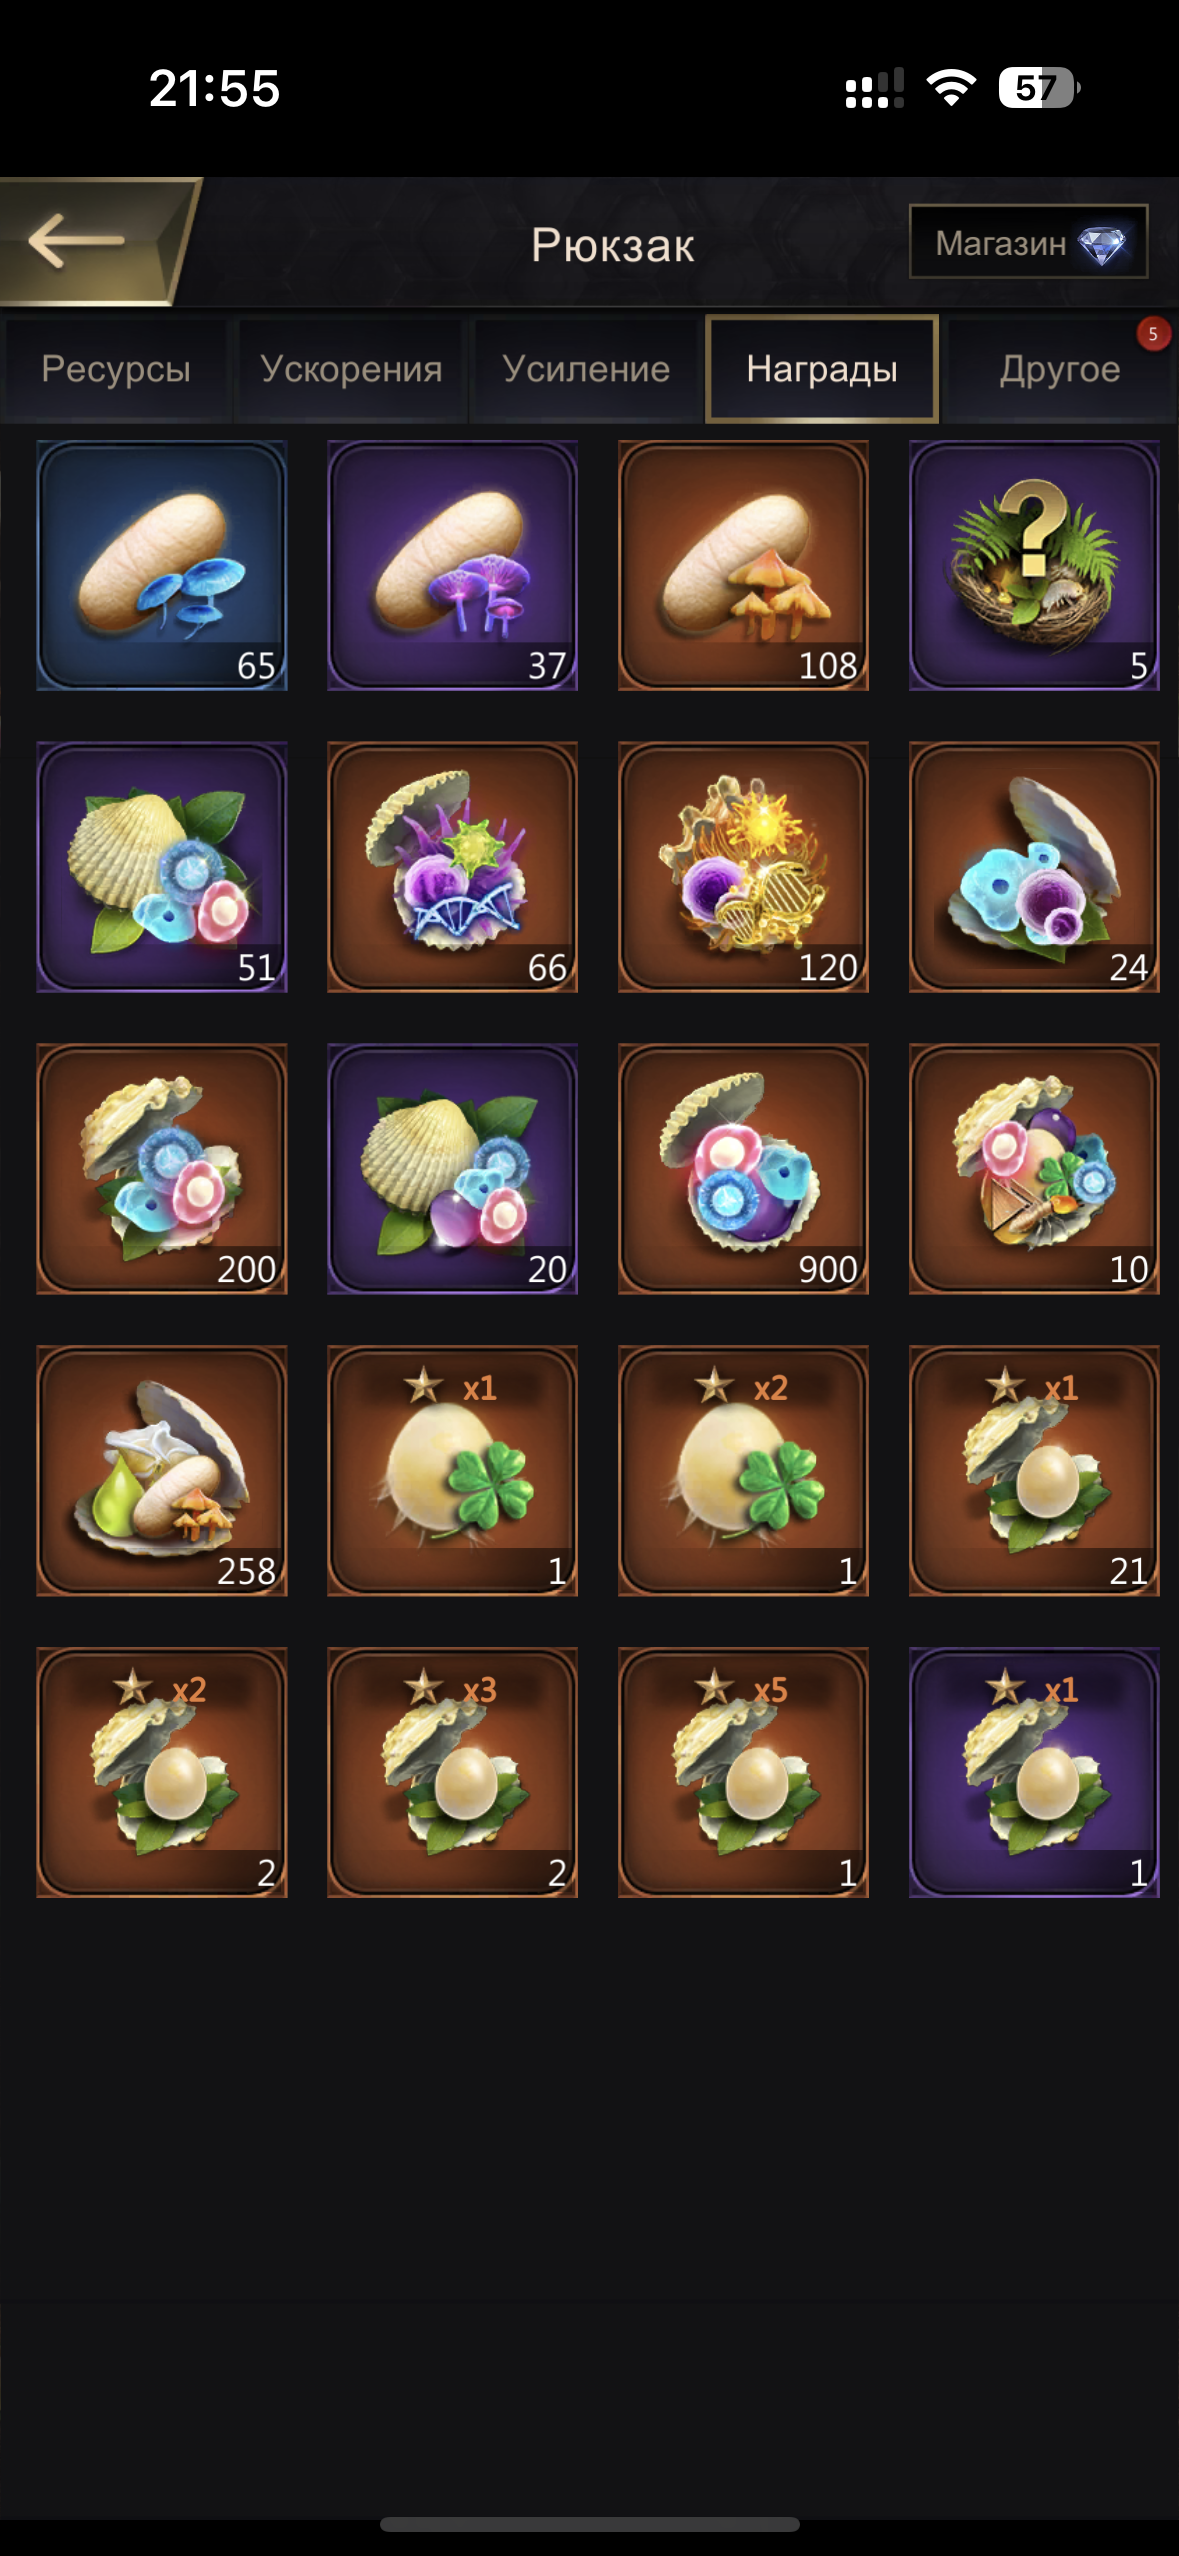Select the blue mushroom larva item (65)
This screenshot has width=1179, height=2556.
[x=162, y=565]
